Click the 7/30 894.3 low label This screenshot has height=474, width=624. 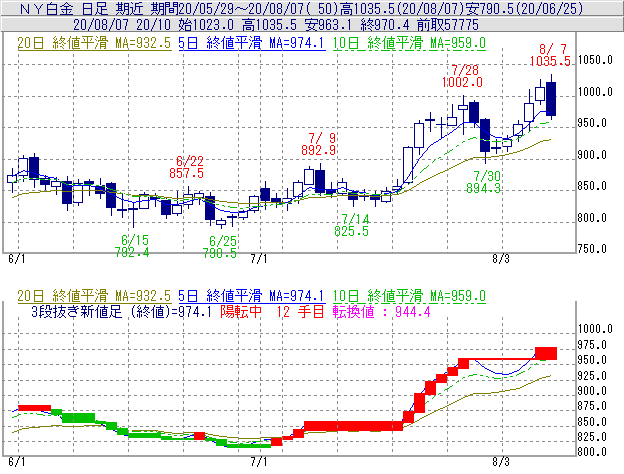click(x=484, y=182)
